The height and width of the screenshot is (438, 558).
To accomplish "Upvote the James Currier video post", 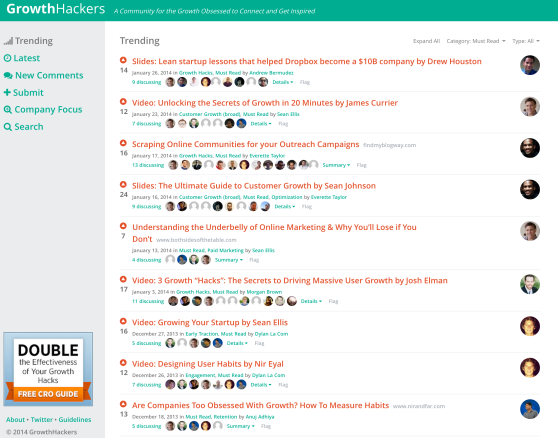I will pyautogui.click(x=123, y=102).
